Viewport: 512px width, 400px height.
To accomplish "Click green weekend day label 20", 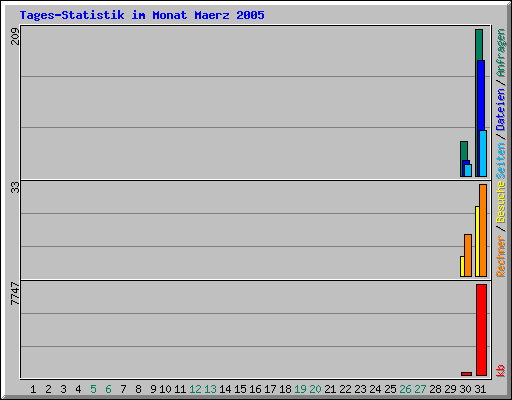I will pos(315,389).
